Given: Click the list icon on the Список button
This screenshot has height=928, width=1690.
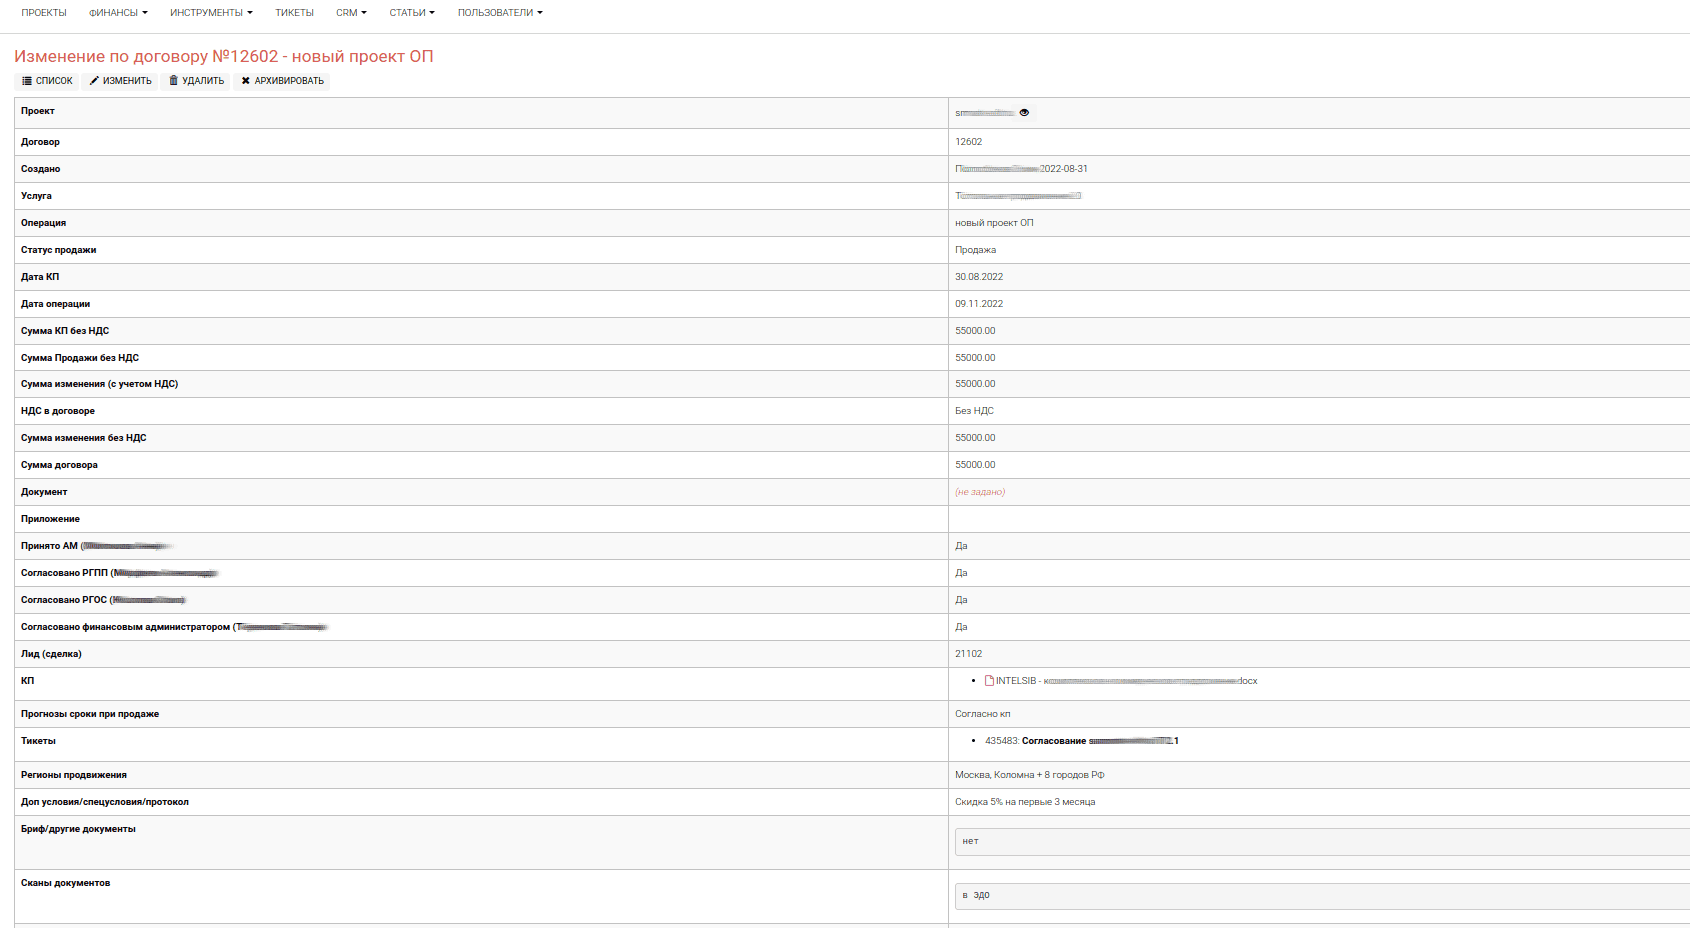Looking at the screenshot, I should [27, 81].
